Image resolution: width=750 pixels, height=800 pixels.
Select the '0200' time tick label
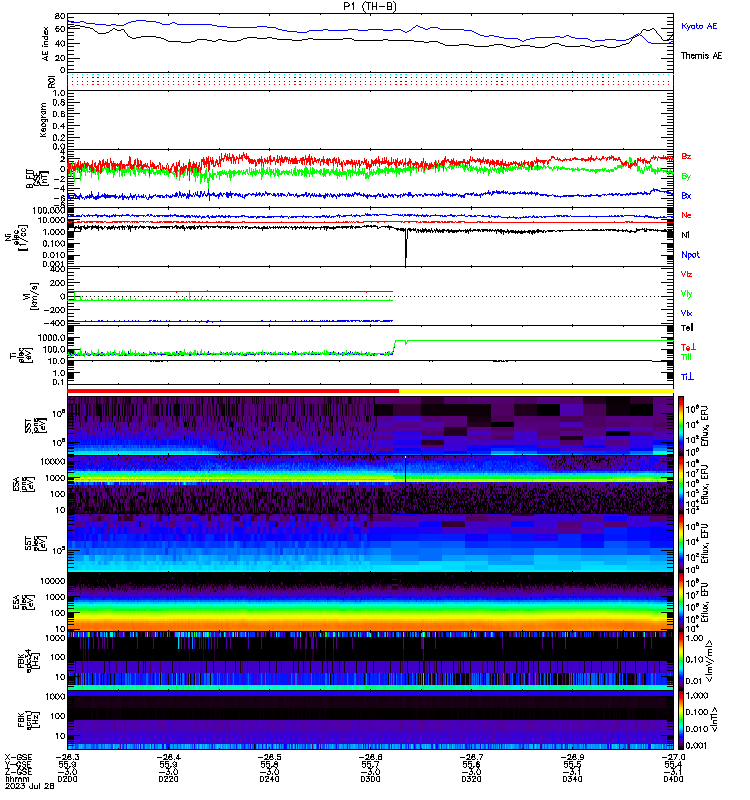tap(67, 779)
